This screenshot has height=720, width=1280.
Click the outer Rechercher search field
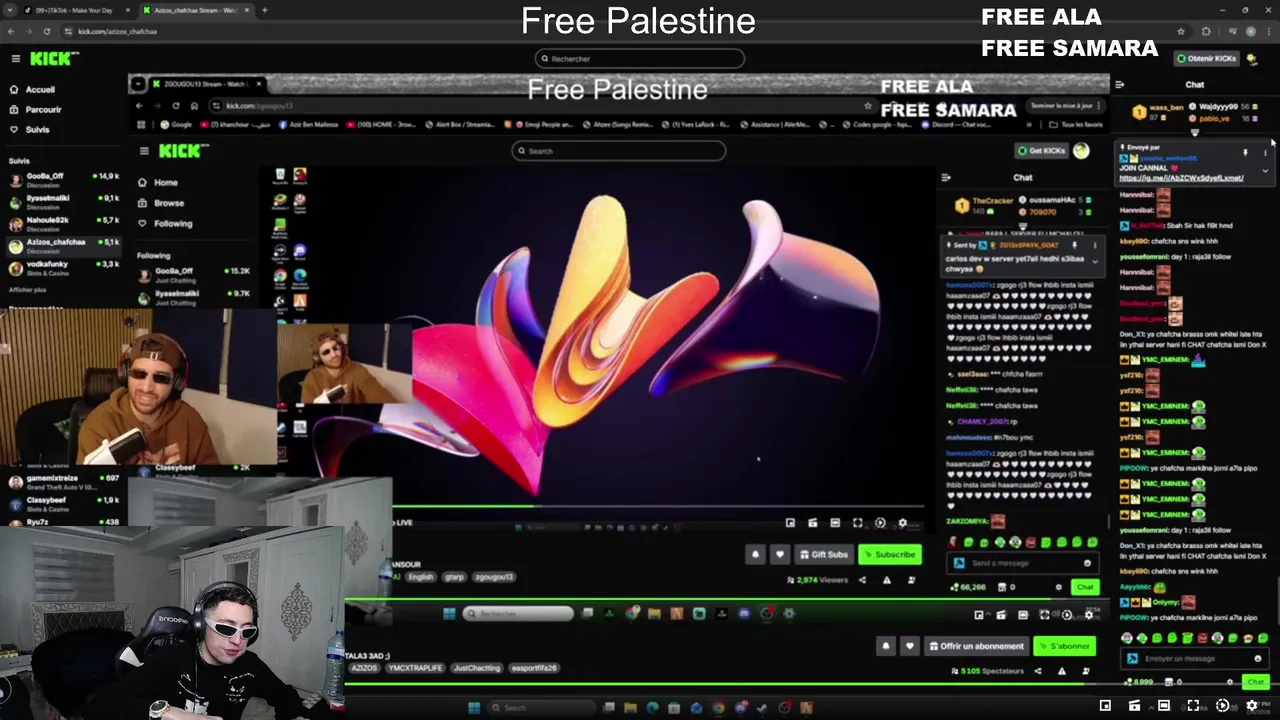pos(639,58)
